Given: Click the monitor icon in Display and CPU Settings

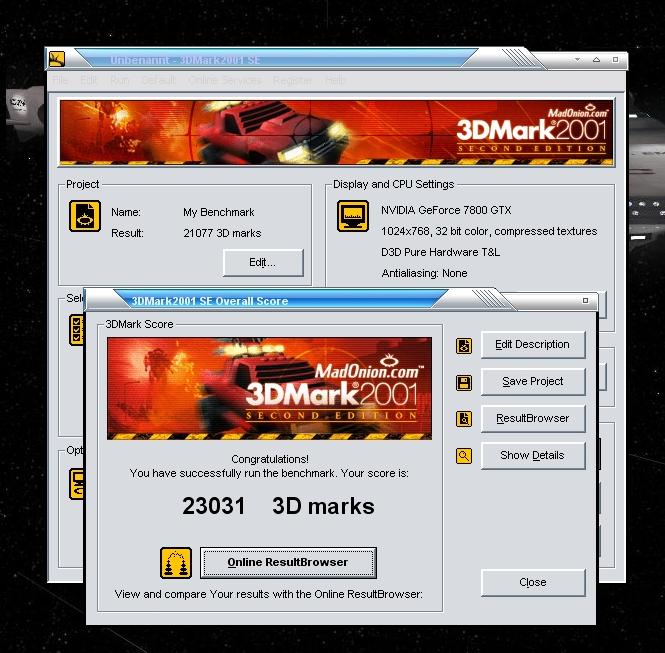Looking at the screenshot, I should click(353, 216).
